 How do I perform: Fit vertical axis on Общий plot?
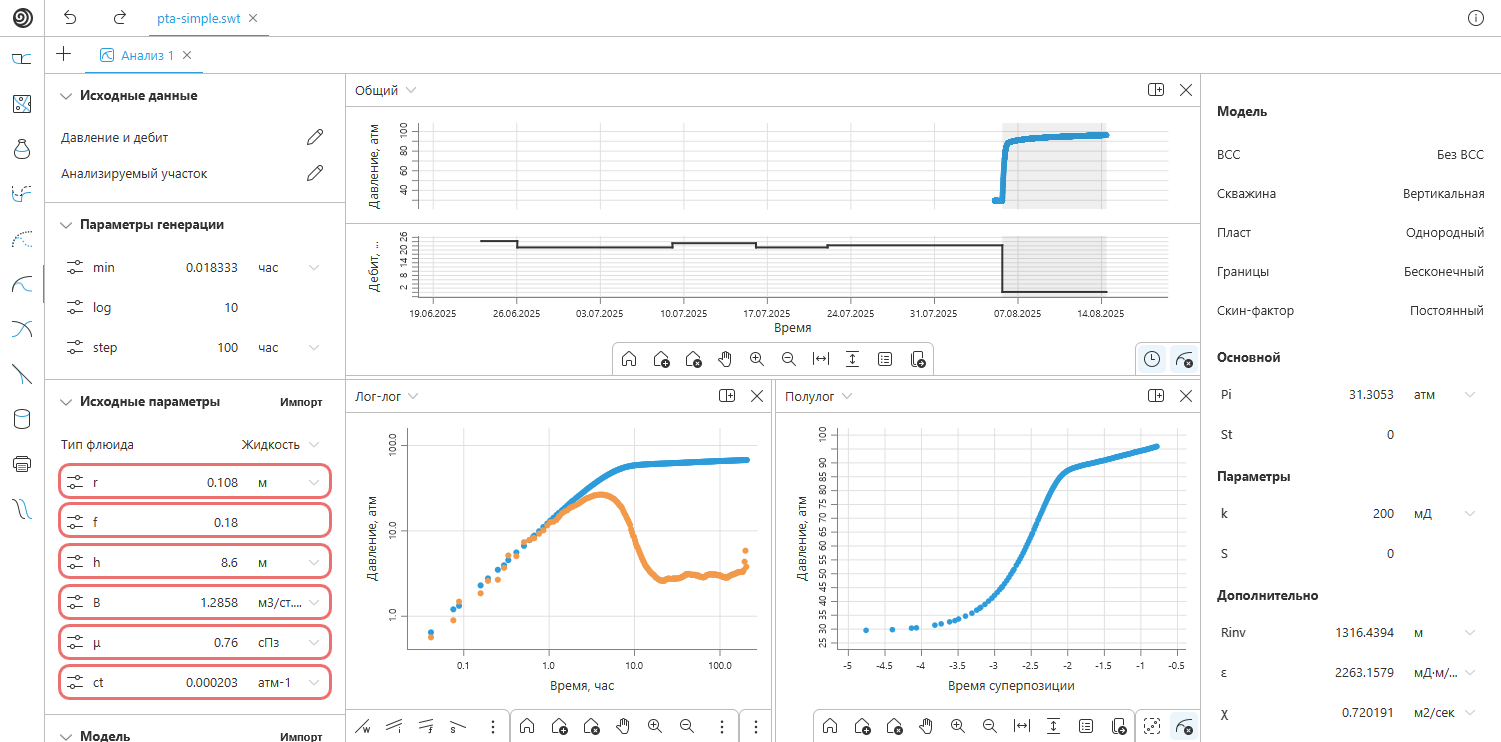click(853, 359)
